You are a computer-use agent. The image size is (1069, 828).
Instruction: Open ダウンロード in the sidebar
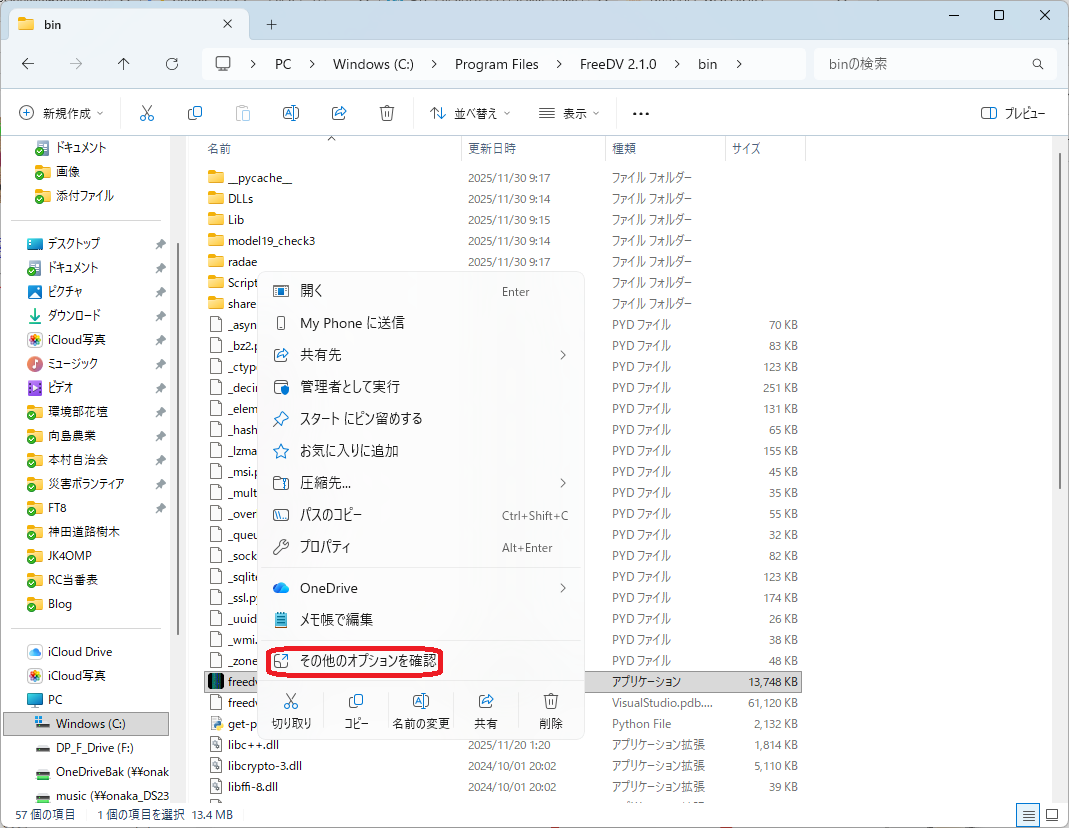[x=74, y=316]
